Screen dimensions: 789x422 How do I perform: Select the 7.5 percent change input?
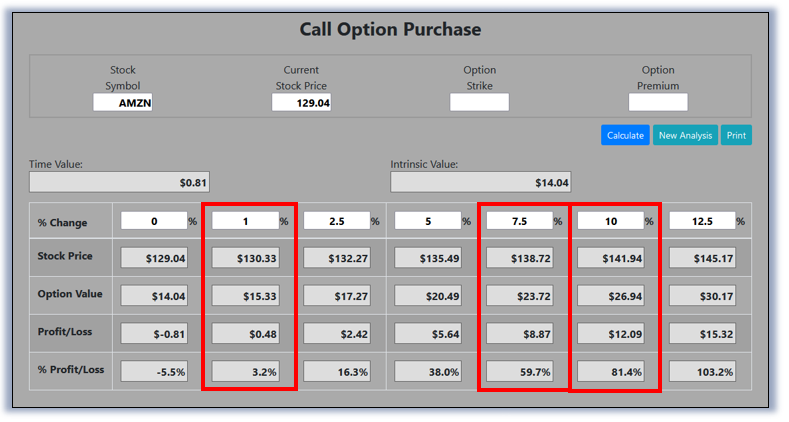519,221
